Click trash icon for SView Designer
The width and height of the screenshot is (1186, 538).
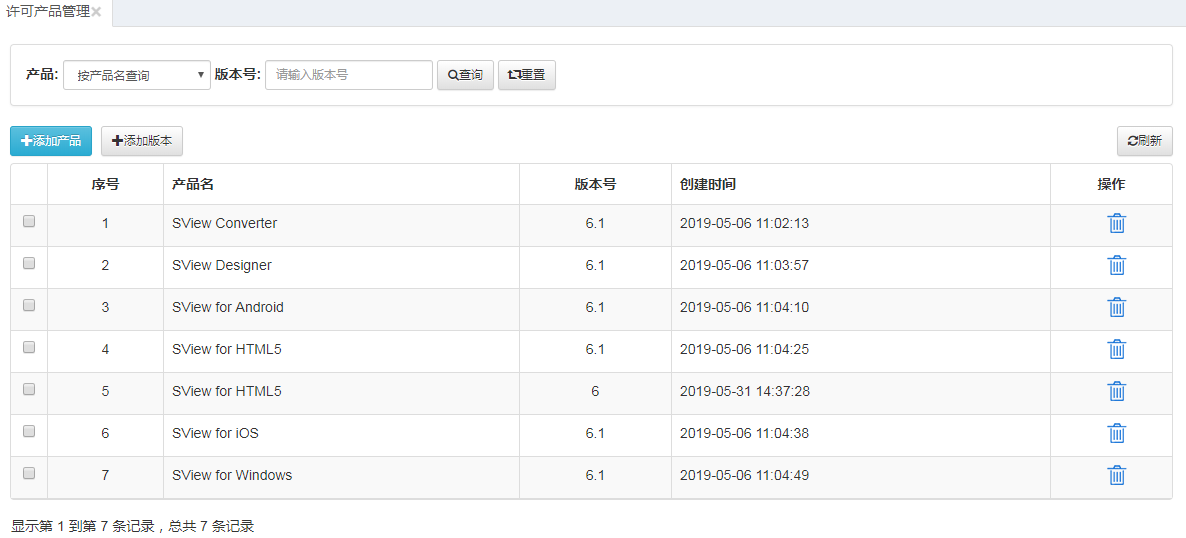(1116, 266)
